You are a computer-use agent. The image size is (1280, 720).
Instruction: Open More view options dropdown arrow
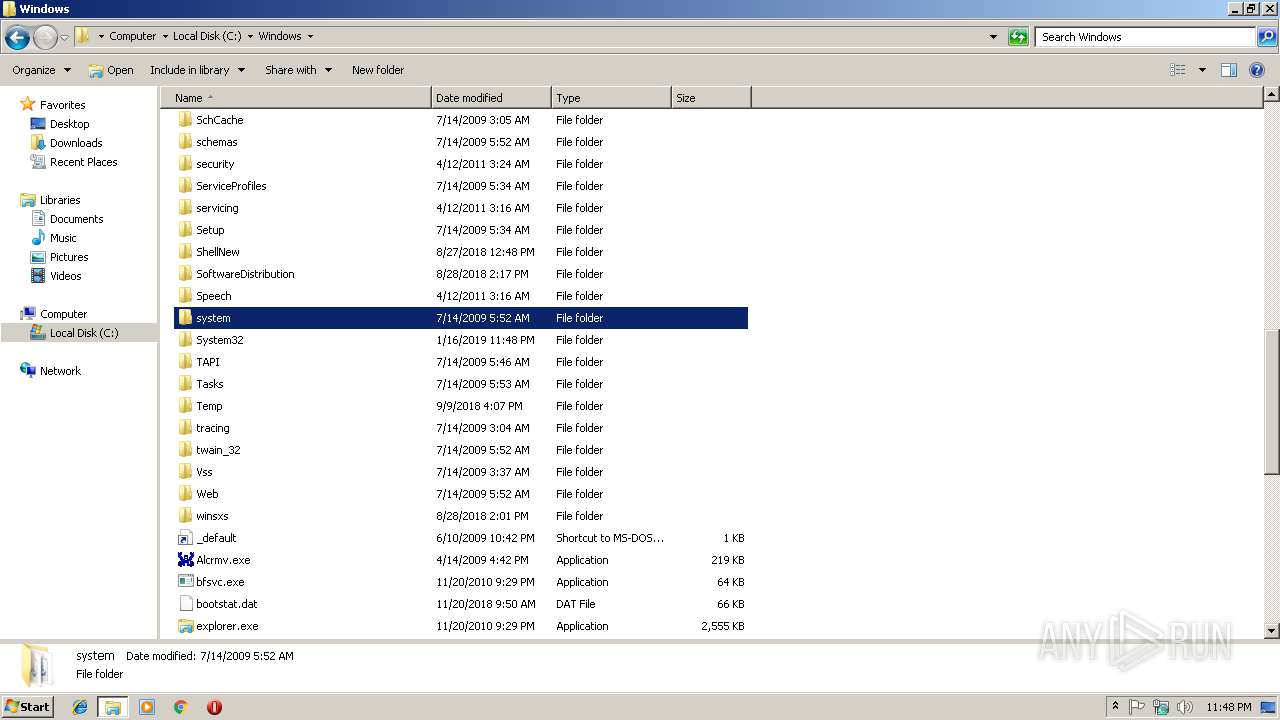click(x=1202, y=70)
